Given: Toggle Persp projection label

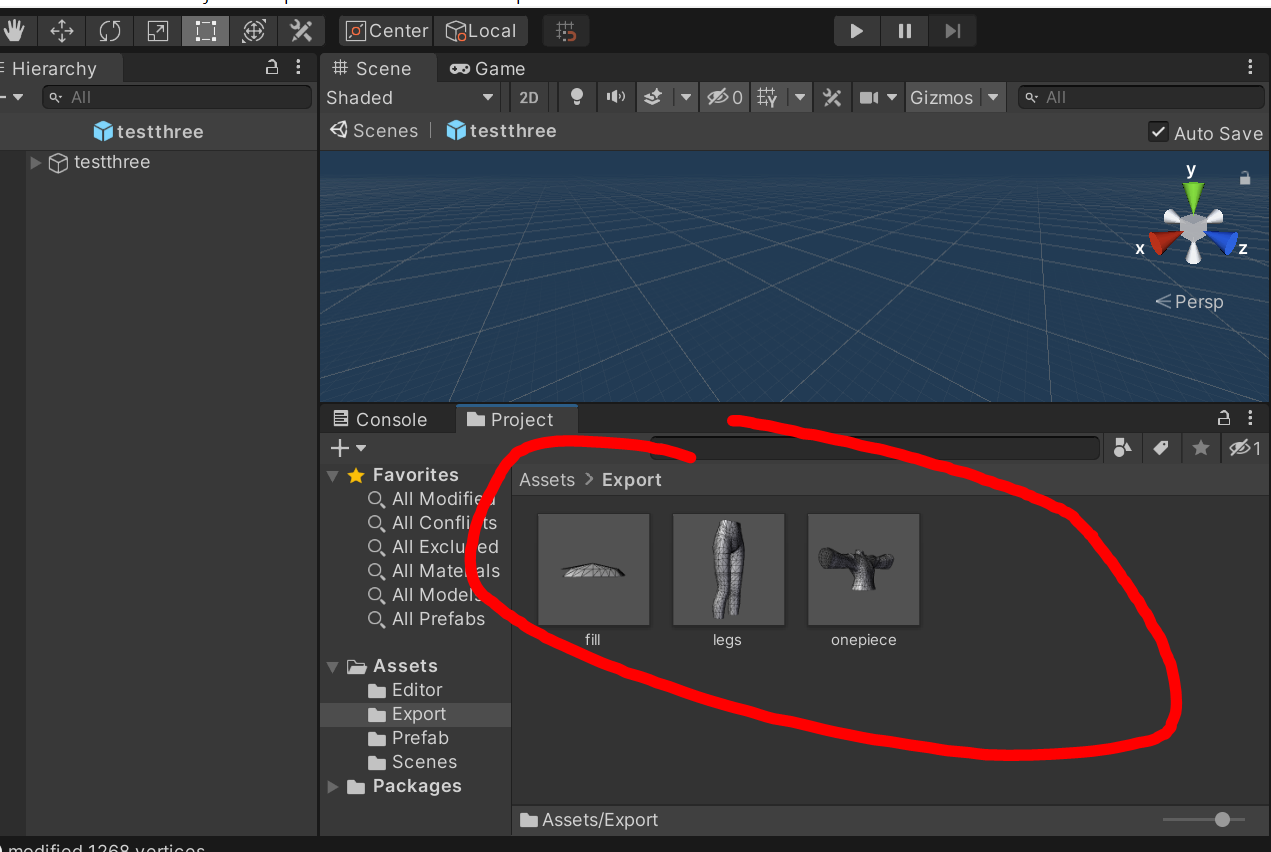Looking at the screenshot, I should pyautogui.click(x=1189, y=301).
